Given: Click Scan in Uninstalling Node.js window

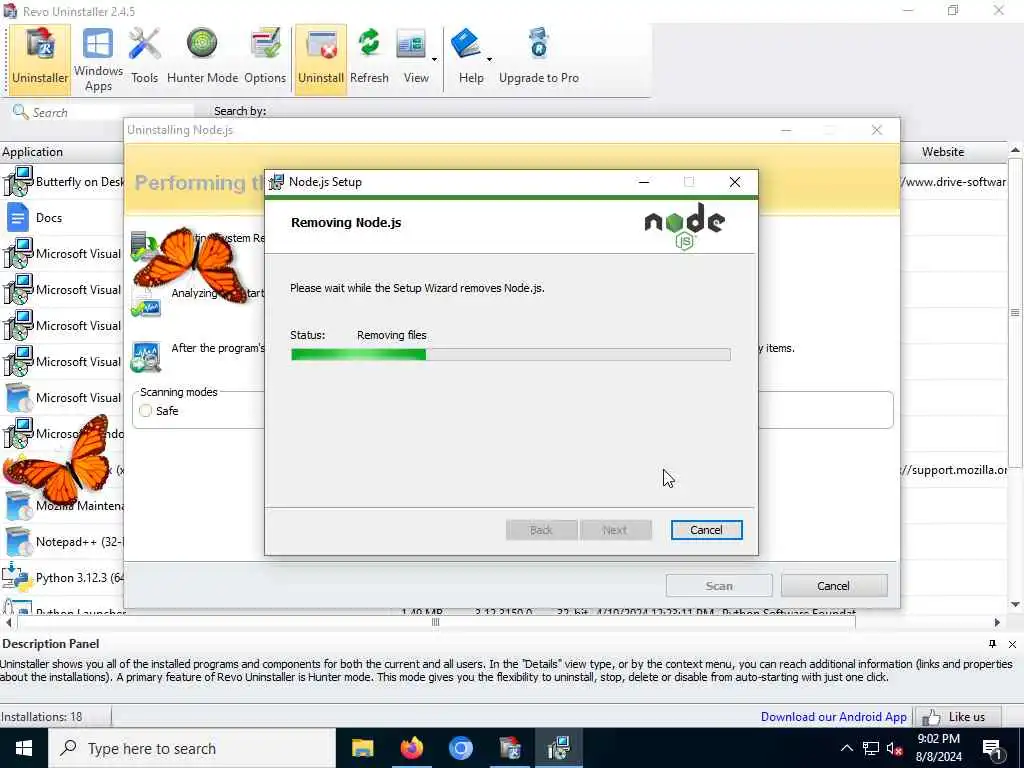Looking at the screenshot, I should pyautogui.click(x=719, y=586).
